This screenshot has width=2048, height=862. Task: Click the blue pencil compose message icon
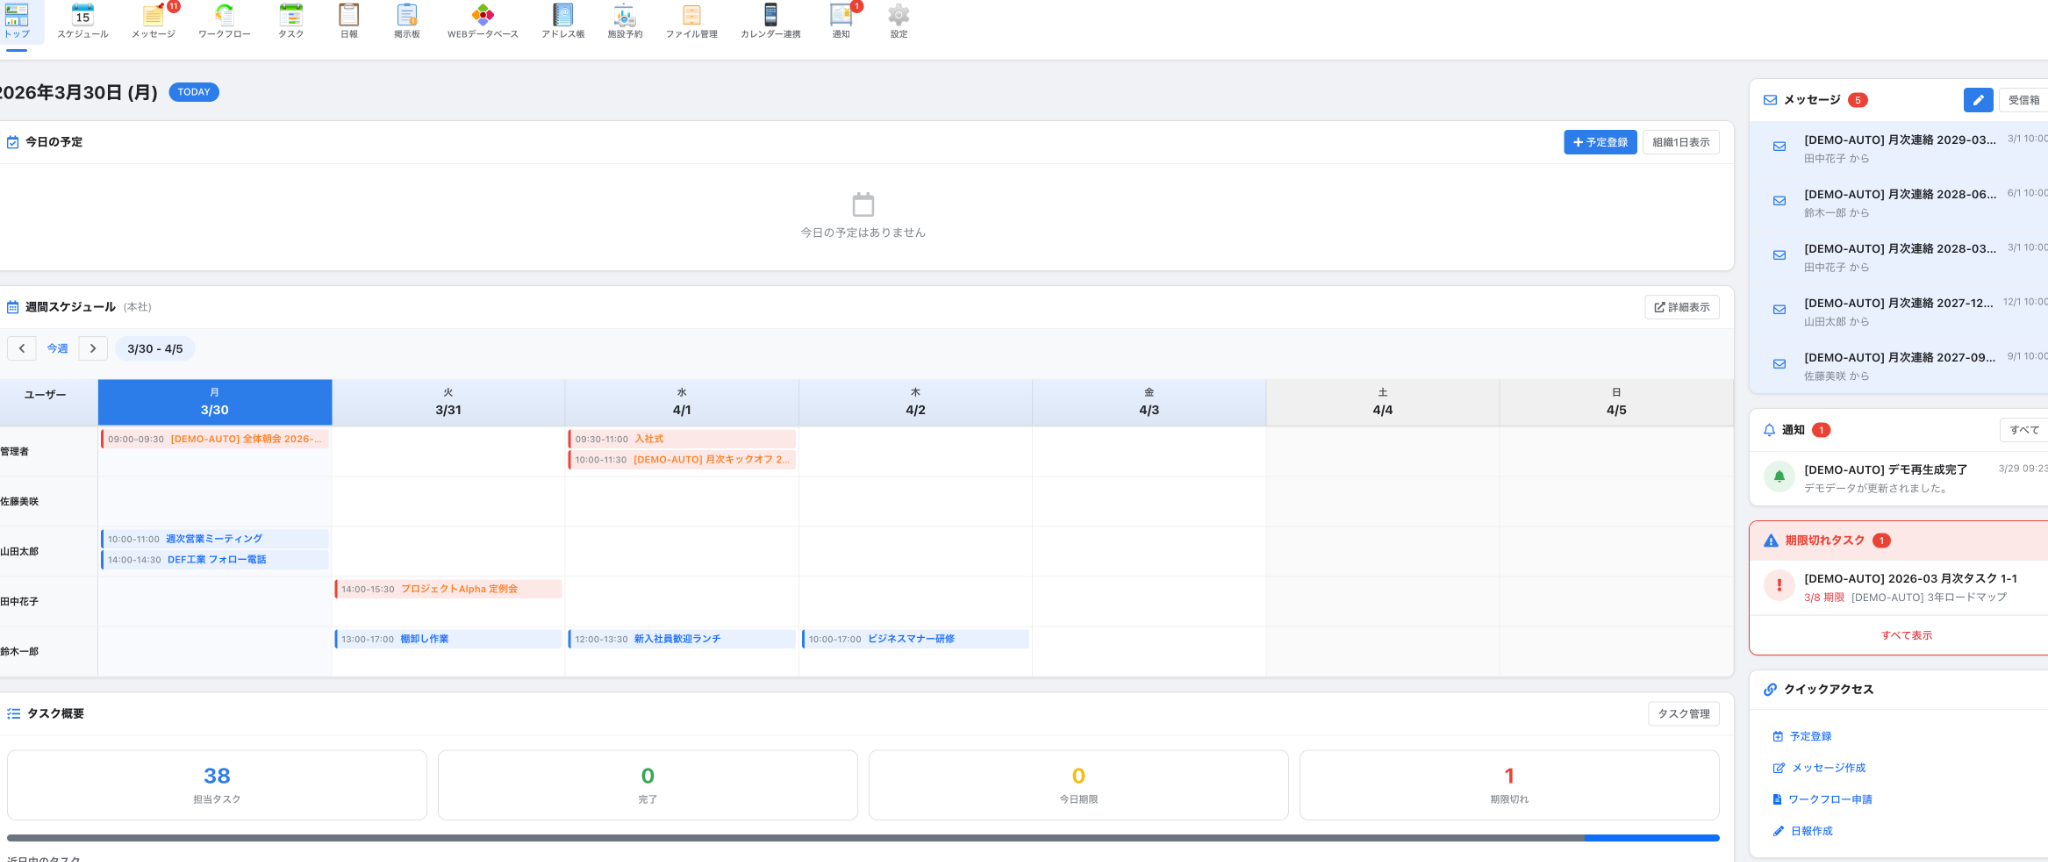coord(1977,100)
